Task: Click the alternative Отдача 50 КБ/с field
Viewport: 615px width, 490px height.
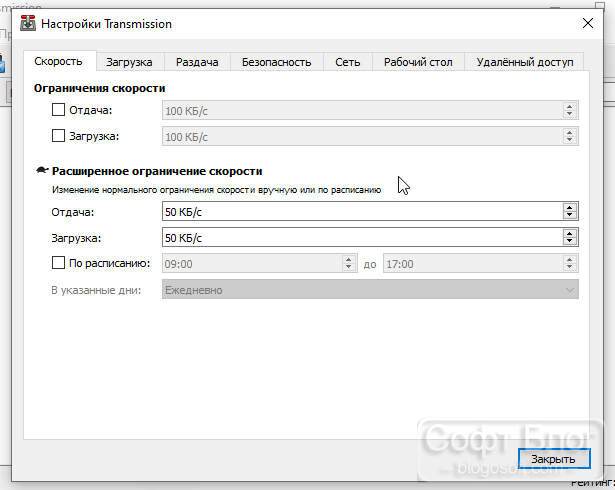Action: [x=362, y=211]
